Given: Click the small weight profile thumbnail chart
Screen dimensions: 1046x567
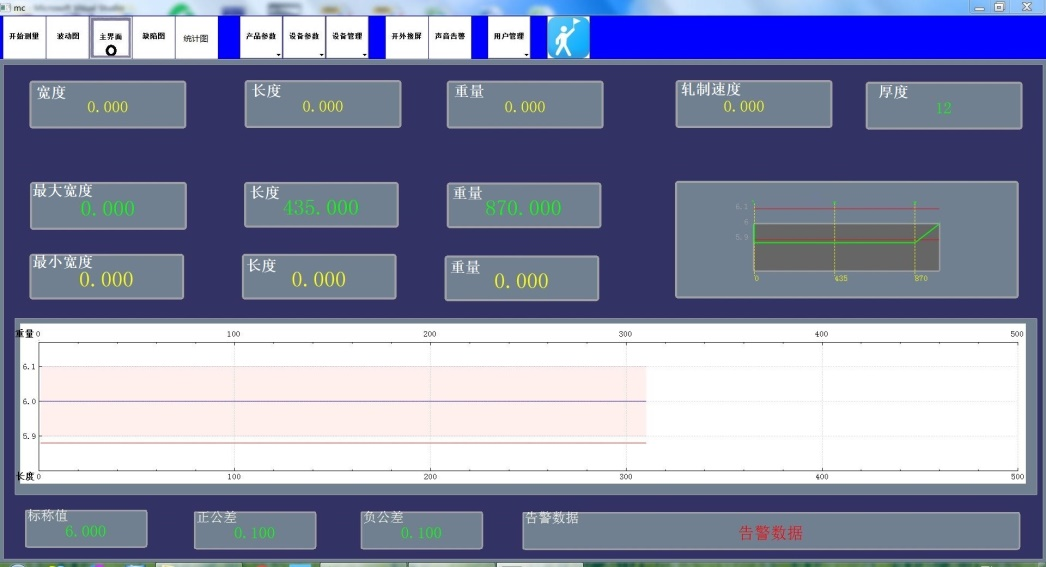Looking at the screenshot, I should pyautogui.click(x=846, y=239).
